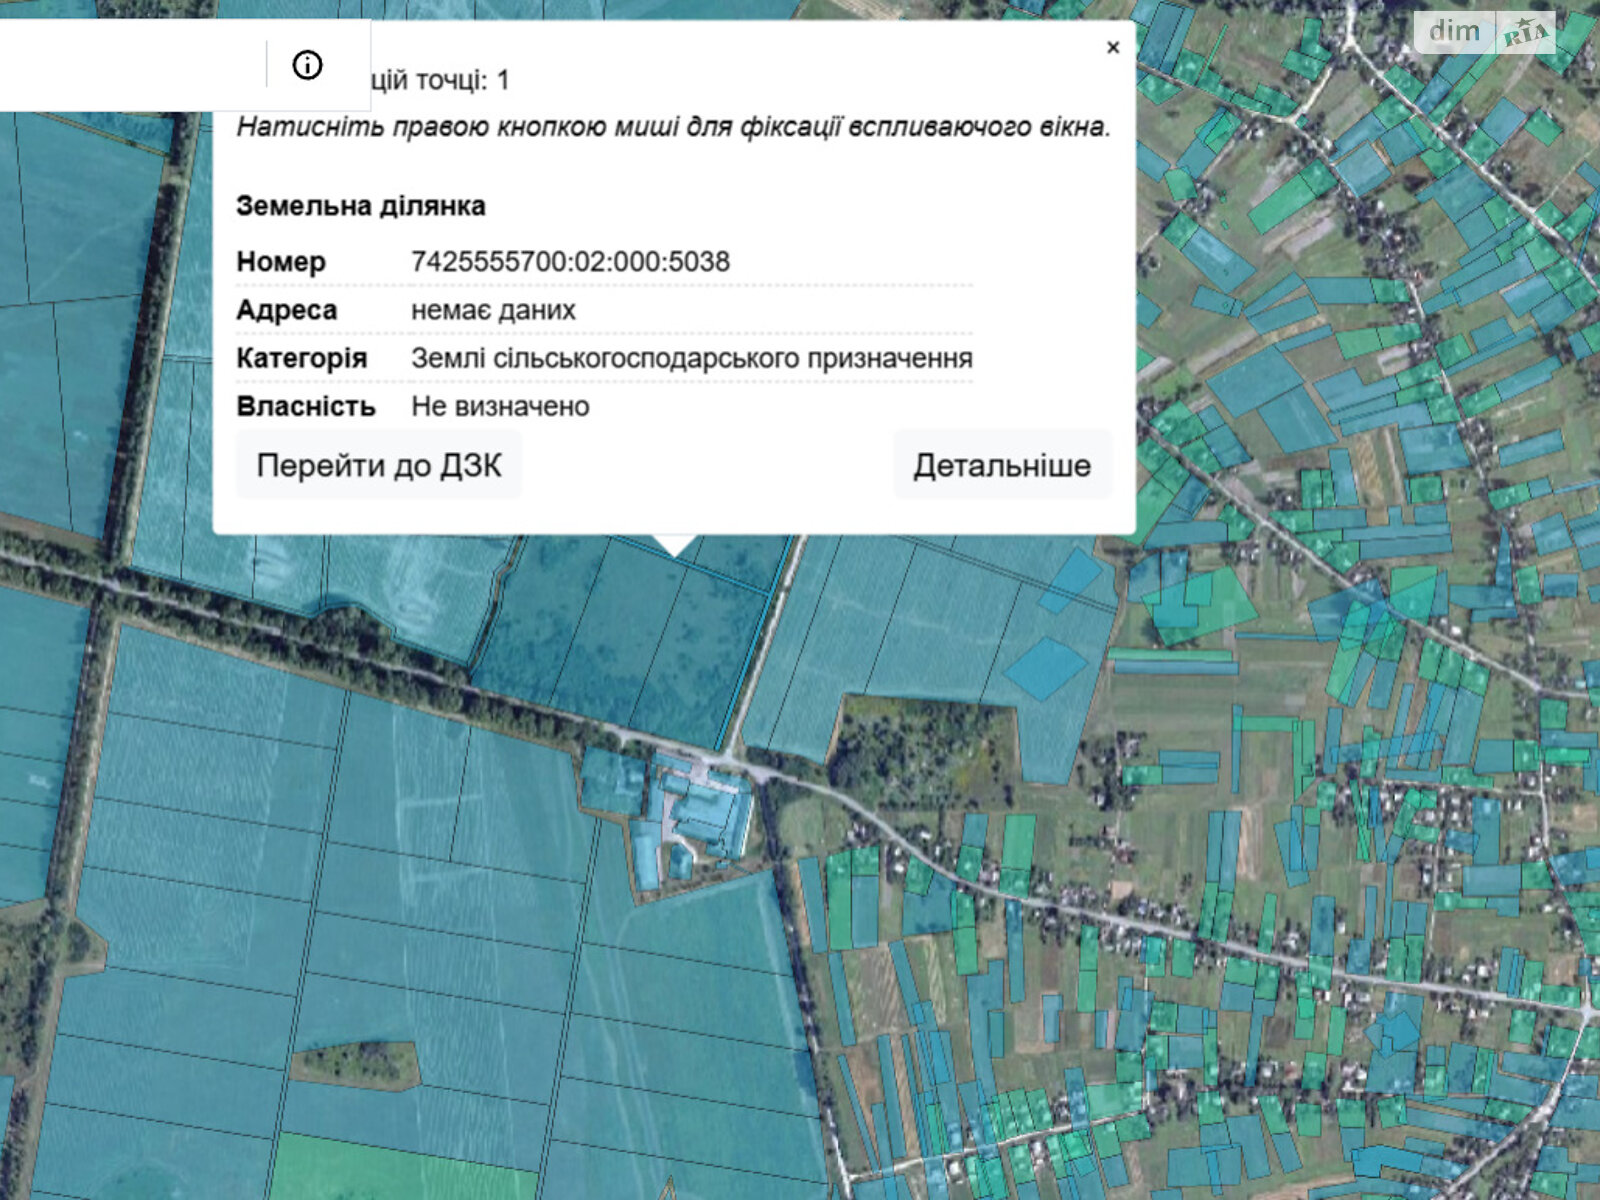Click the "Власність" row label

305,406
